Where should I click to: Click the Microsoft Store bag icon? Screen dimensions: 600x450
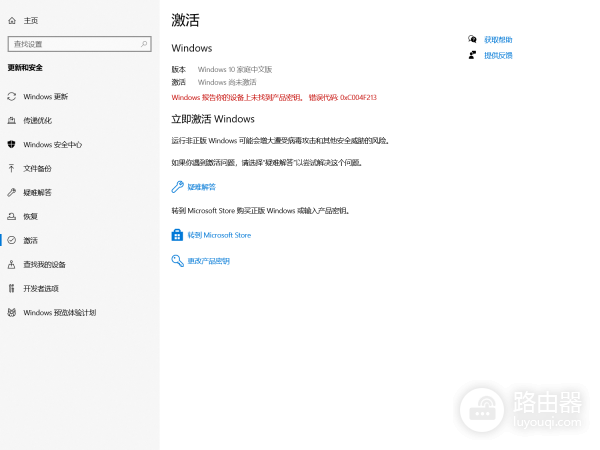click(x=177, y=235)
